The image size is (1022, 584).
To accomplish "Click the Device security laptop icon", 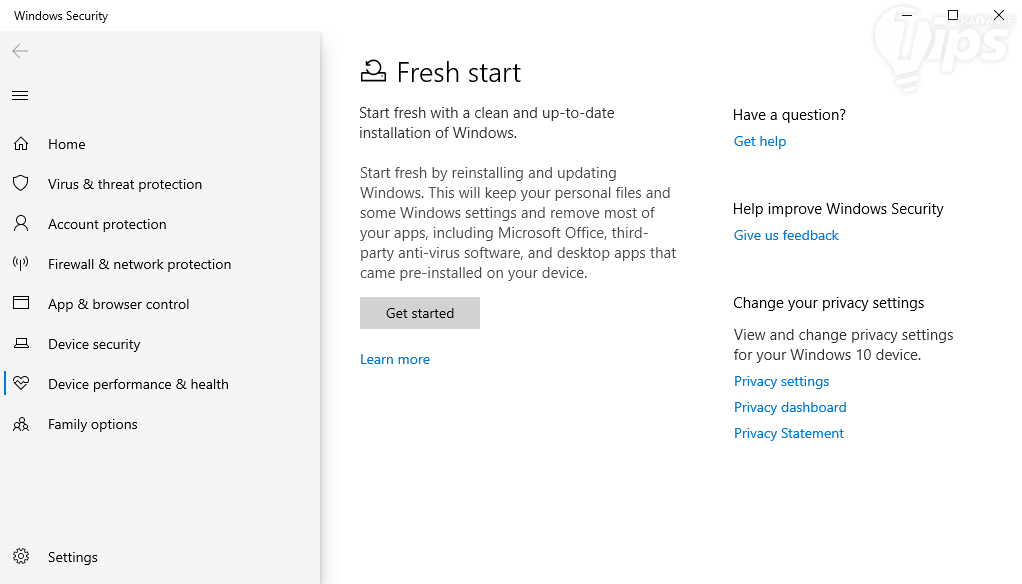I will click(20, 344).
